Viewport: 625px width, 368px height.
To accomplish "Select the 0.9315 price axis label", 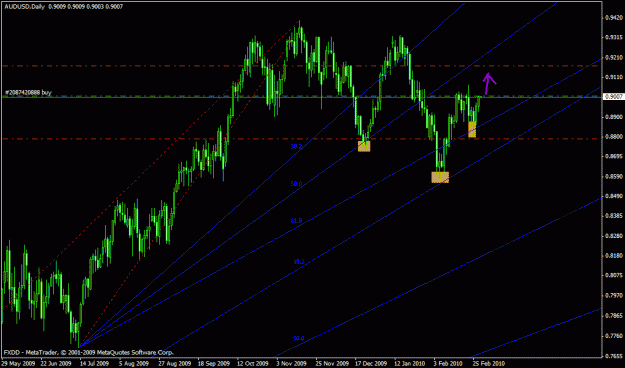I will tap(614, 37).
